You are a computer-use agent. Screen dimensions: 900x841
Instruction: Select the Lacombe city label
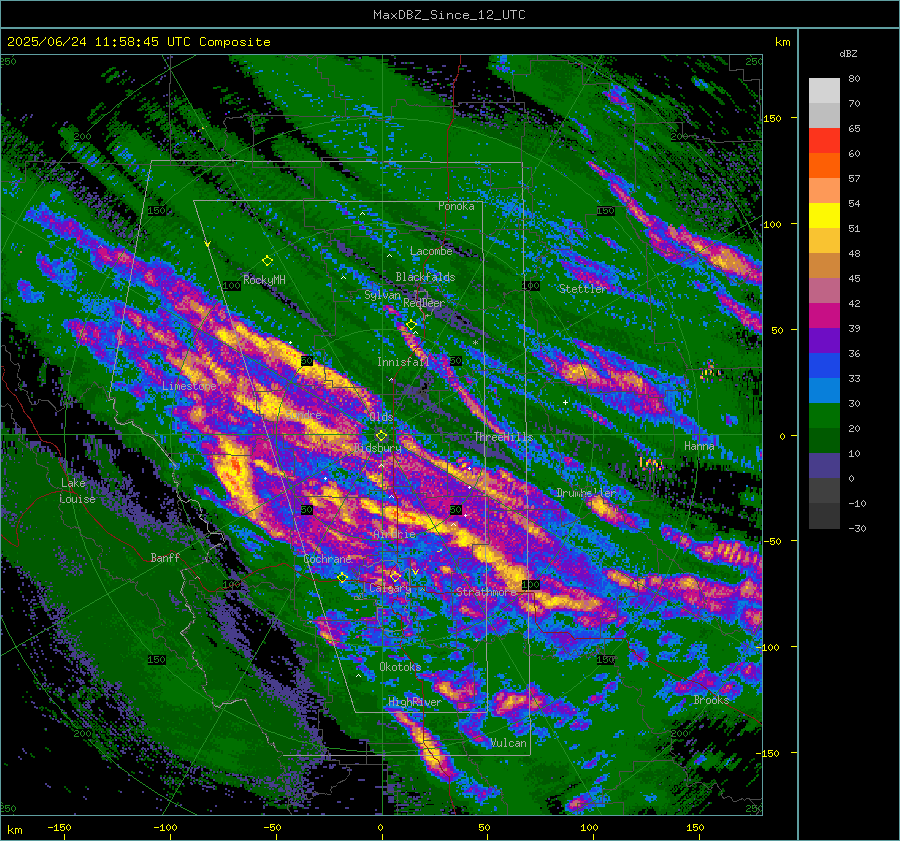[x=431, y=251]
